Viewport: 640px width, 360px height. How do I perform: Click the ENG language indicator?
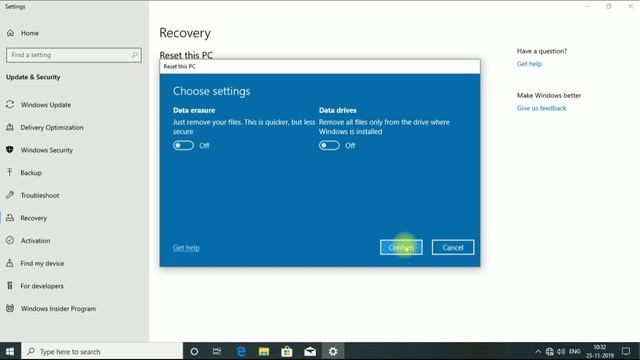click(x=575, y=351)
